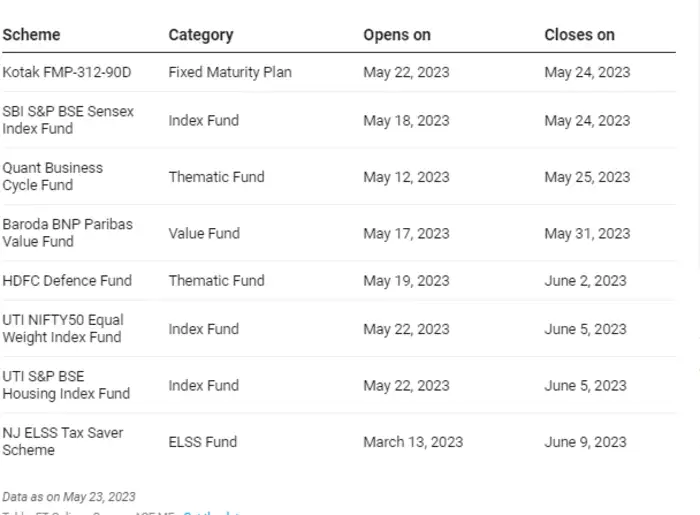Open the Quant Business Cycle Fund row
Image resolution: width=700 pixels, height=515 pixels.
pos(53,177)
